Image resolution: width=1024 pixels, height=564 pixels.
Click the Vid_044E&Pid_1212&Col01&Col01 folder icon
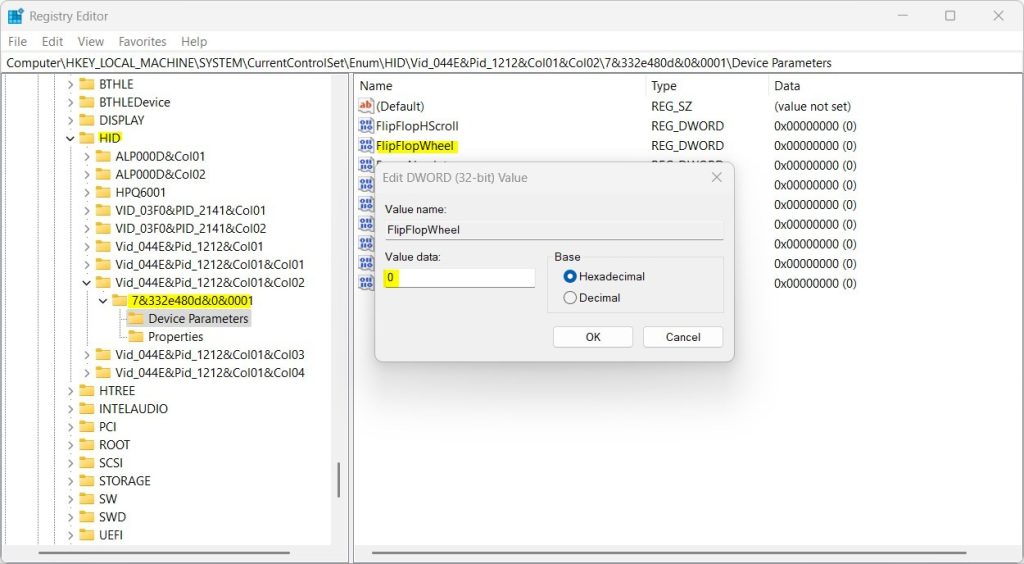click(103, 264)
